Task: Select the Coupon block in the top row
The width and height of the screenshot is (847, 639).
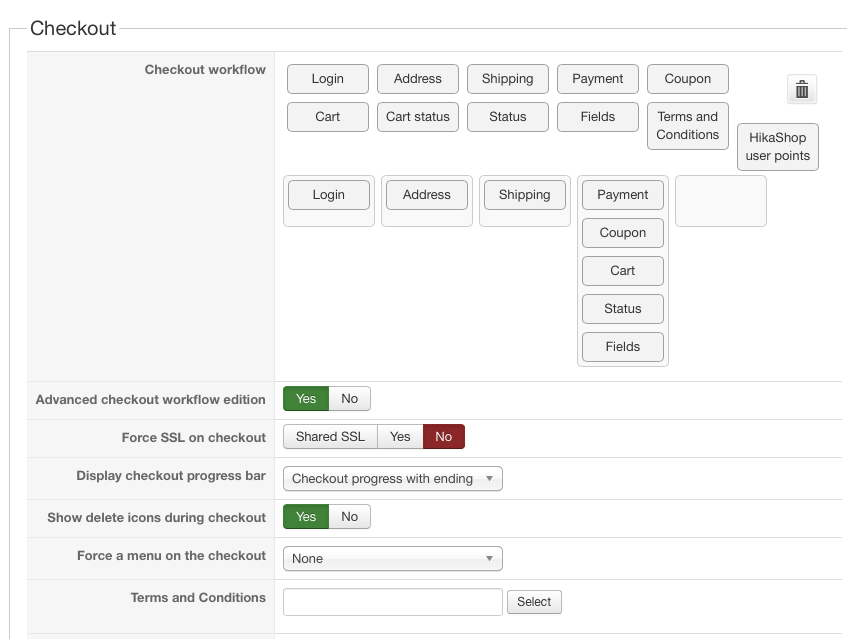Action: tap(688, 79)
